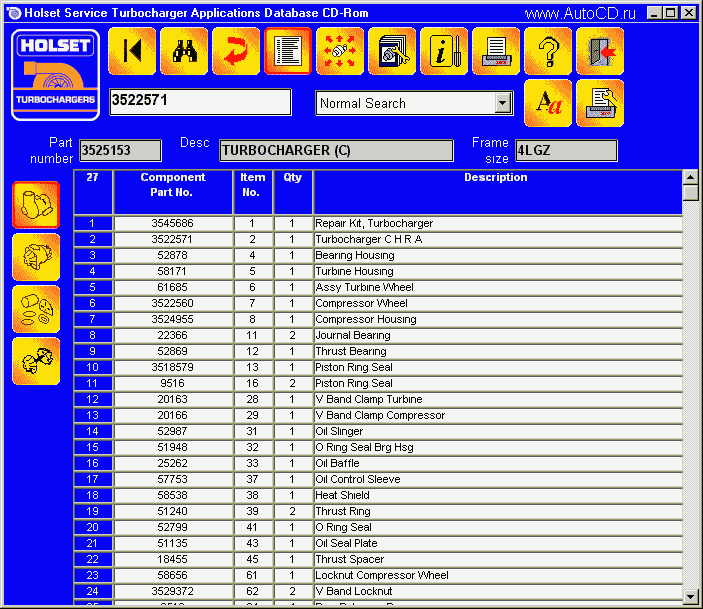Select row number 24 header cell
This screenshot has height=609, width=703.
tap(93, 591)
